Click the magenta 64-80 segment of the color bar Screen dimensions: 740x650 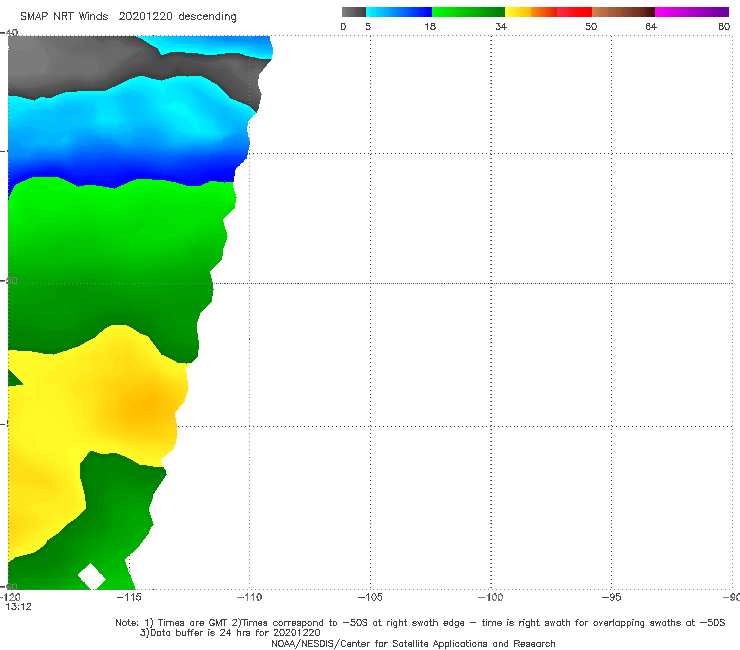(x=692, y=12)
